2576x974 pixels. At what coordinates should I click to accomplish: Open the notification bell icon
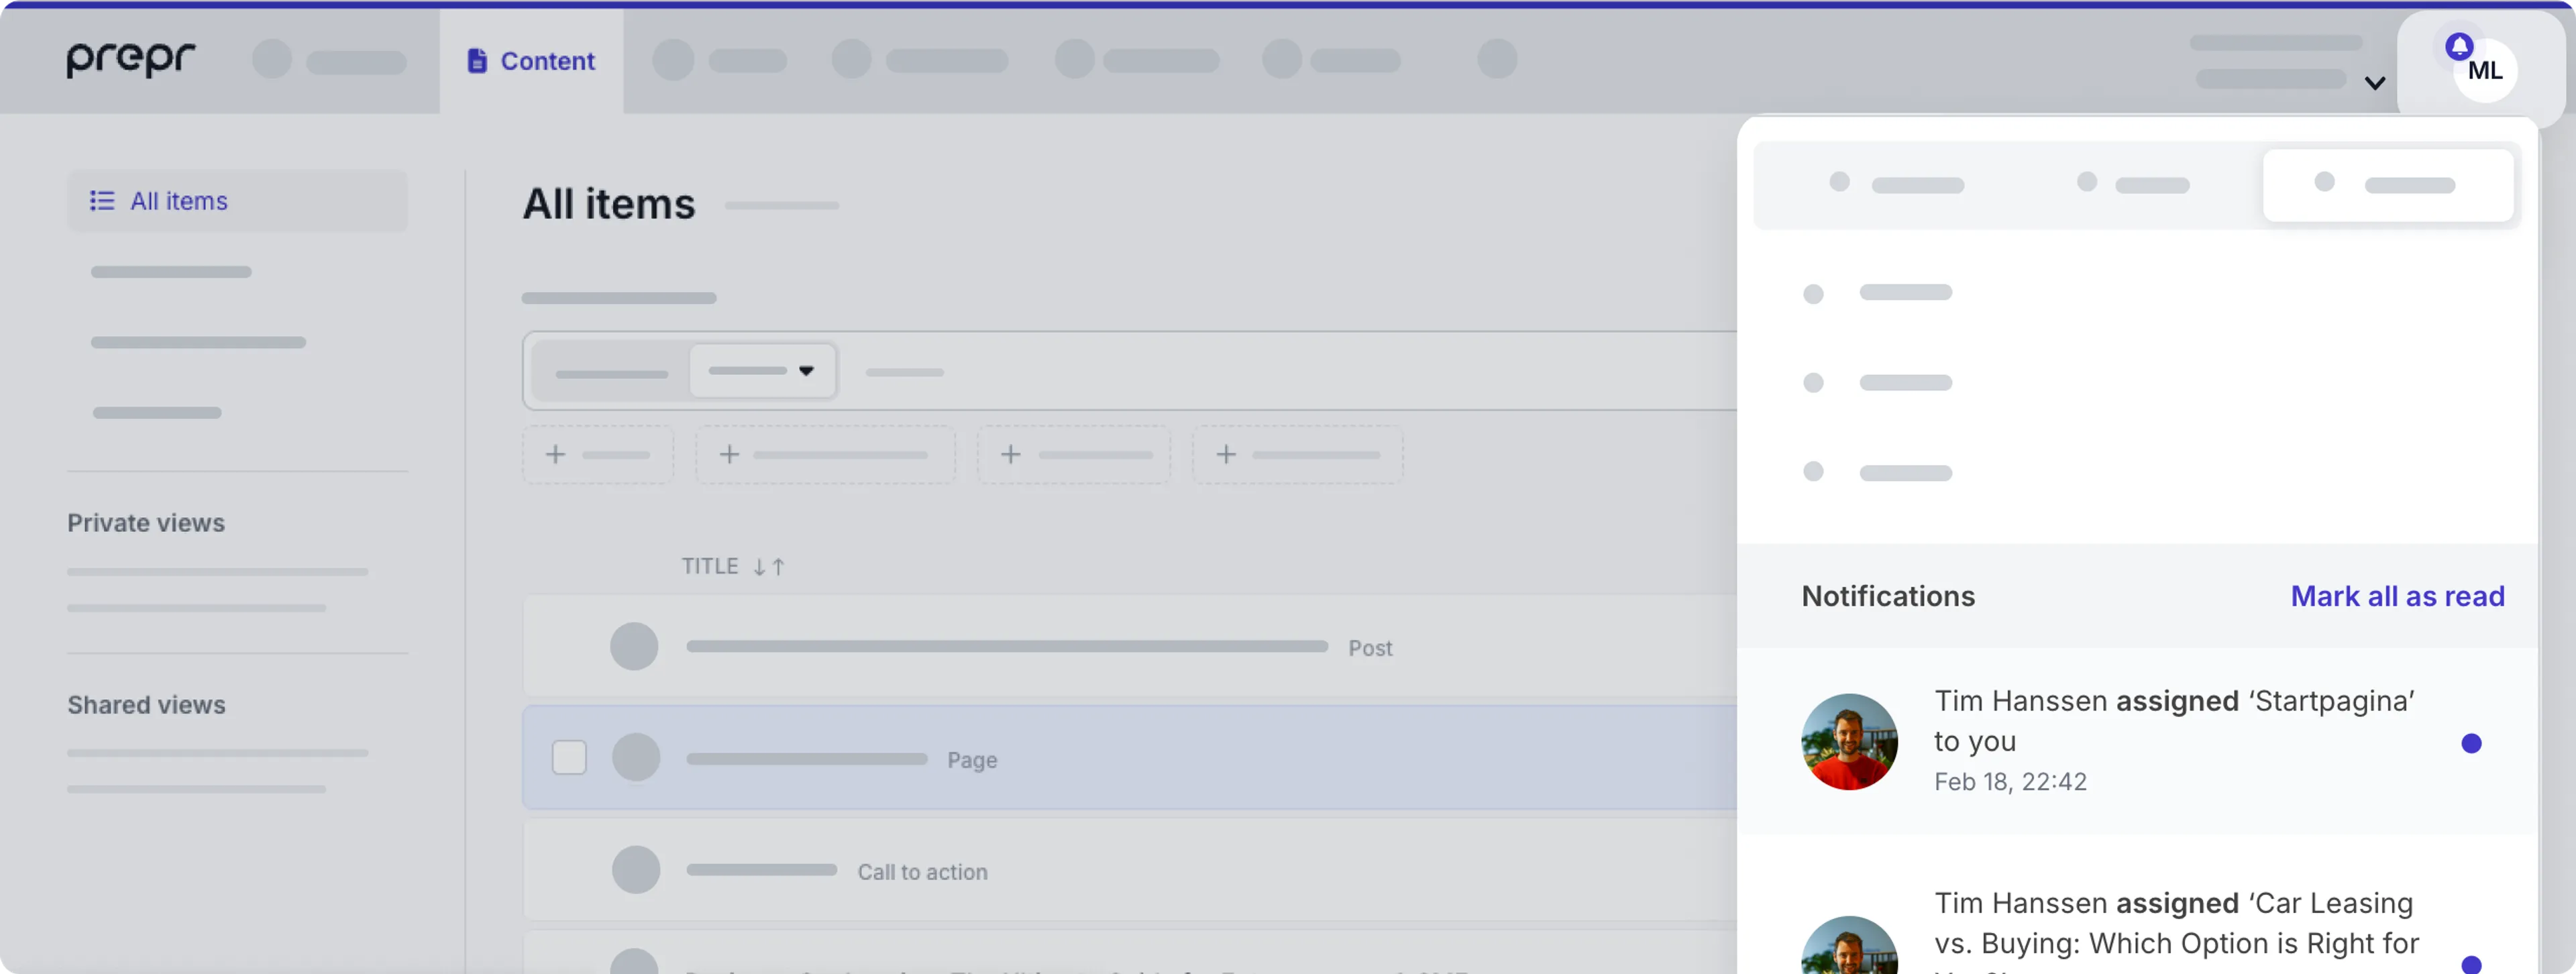[2459, 46]
